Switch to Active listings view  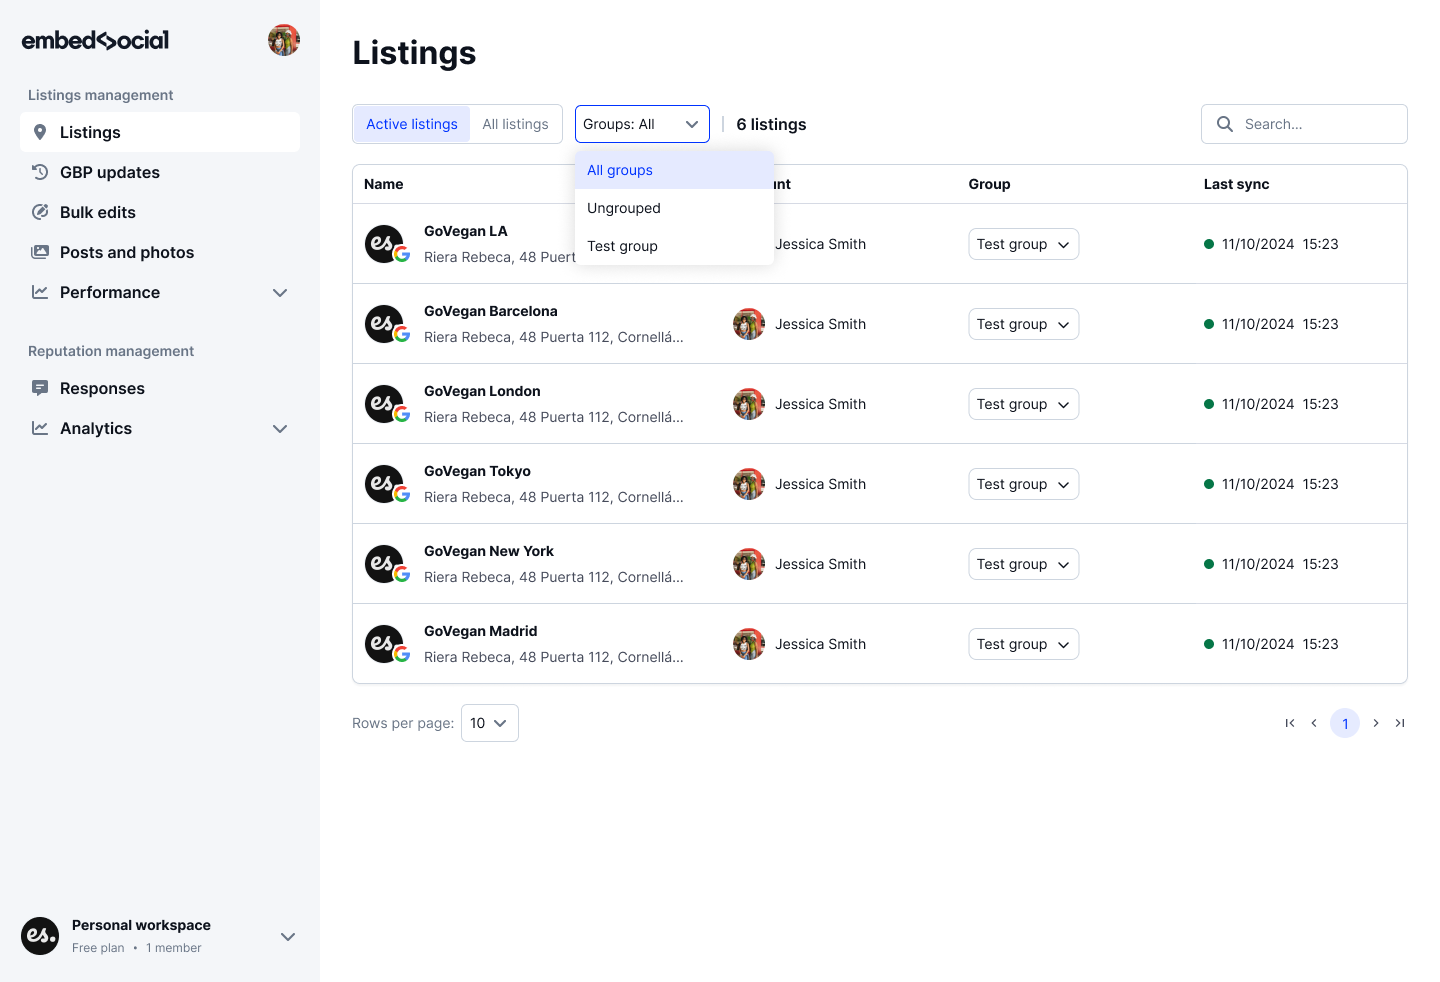point(411,124)
